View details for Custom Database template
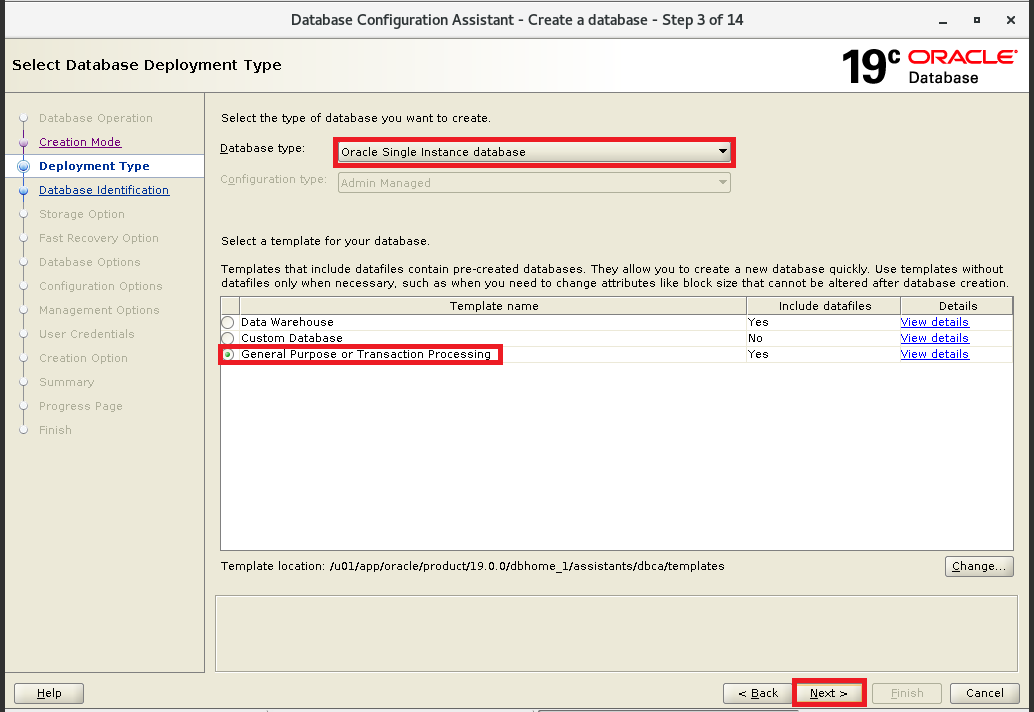Image resolution: width=1034 pixels, height=712 pixels. pos(934,338)
